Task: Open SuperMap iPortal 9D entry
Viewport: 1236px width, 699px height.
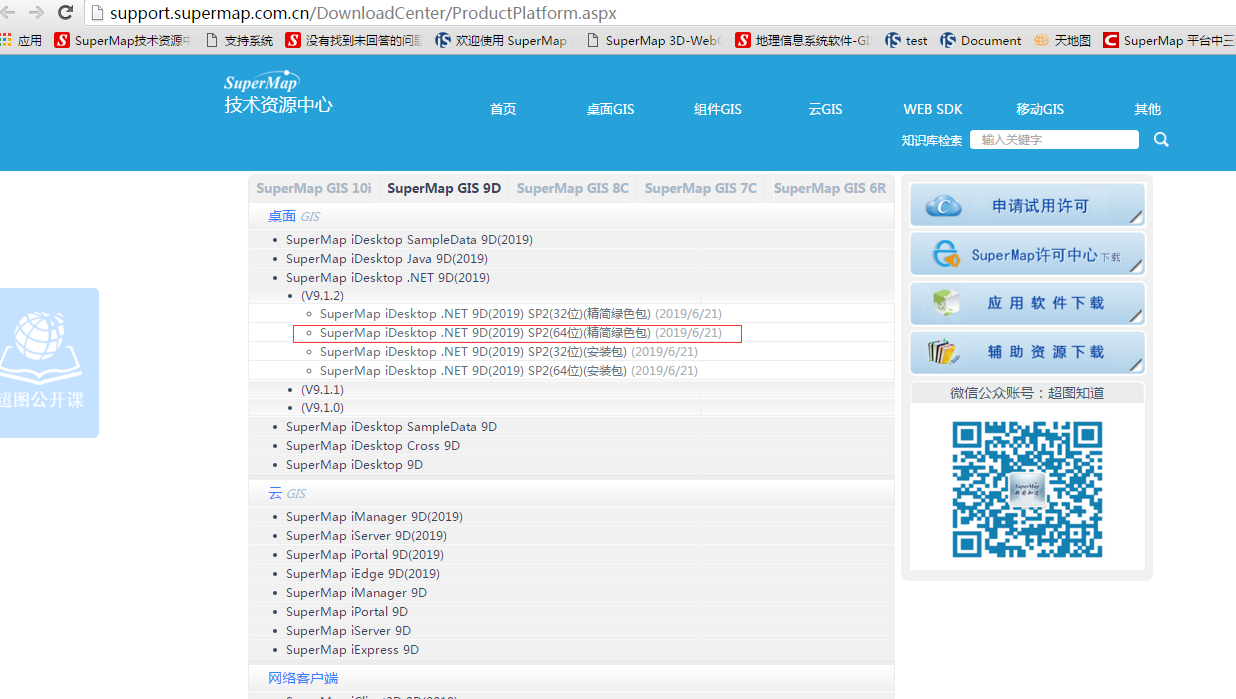Action: tap(347, 612)
